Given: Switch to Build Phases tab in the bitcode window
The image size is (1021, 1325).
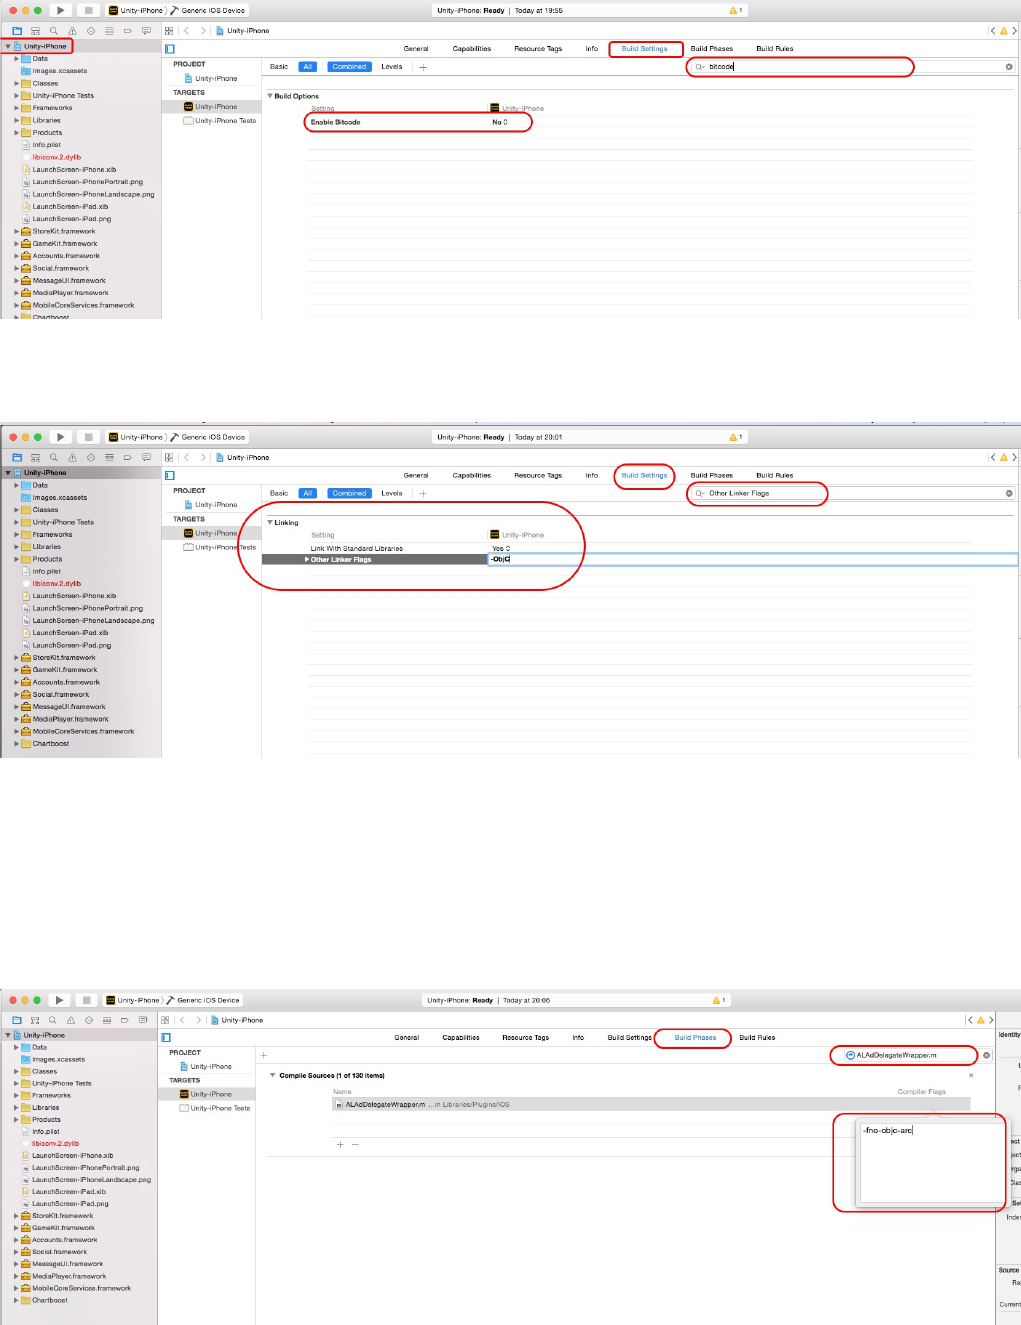Looking at the screenshot, I should [712, 49].
